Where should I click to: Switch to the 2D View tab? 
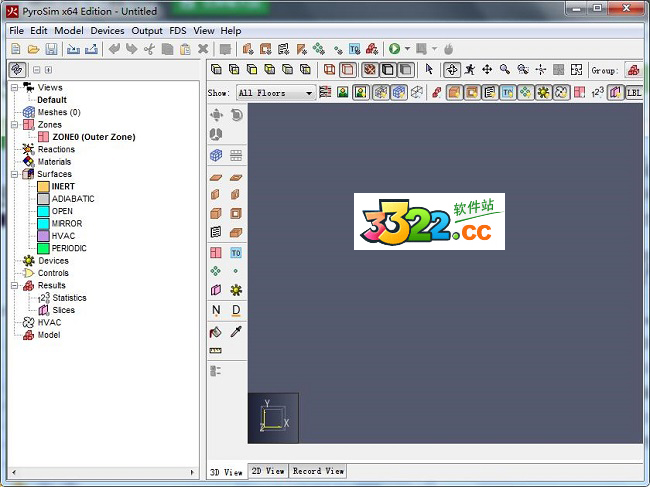[268, 471]
